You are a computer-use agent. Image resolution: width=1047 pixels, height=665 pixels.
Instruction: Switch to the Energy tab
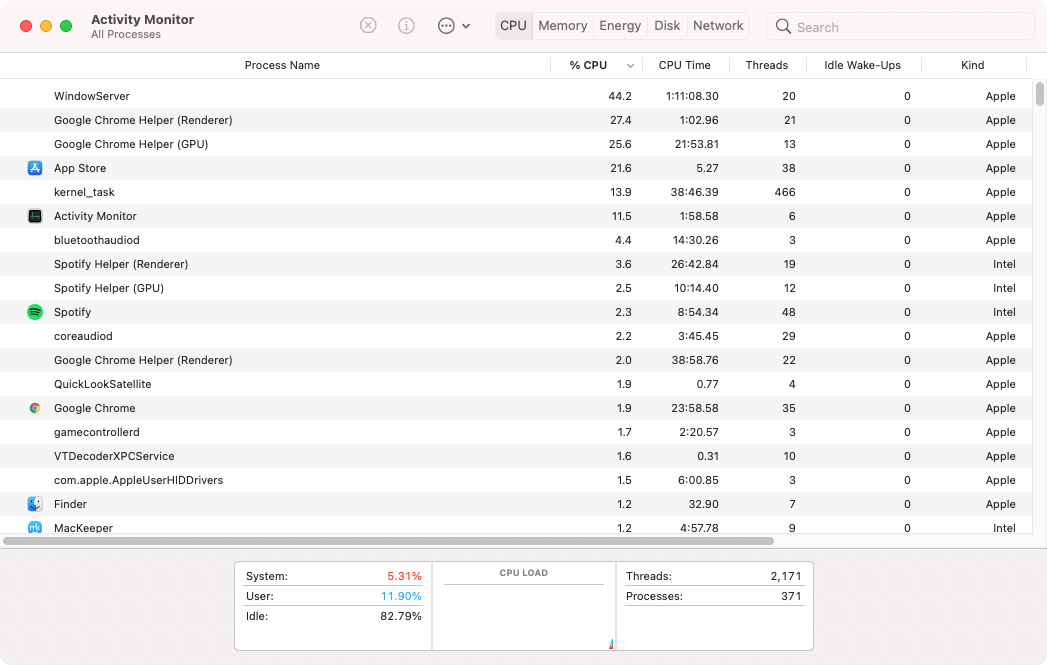click(x=620, y=25)
